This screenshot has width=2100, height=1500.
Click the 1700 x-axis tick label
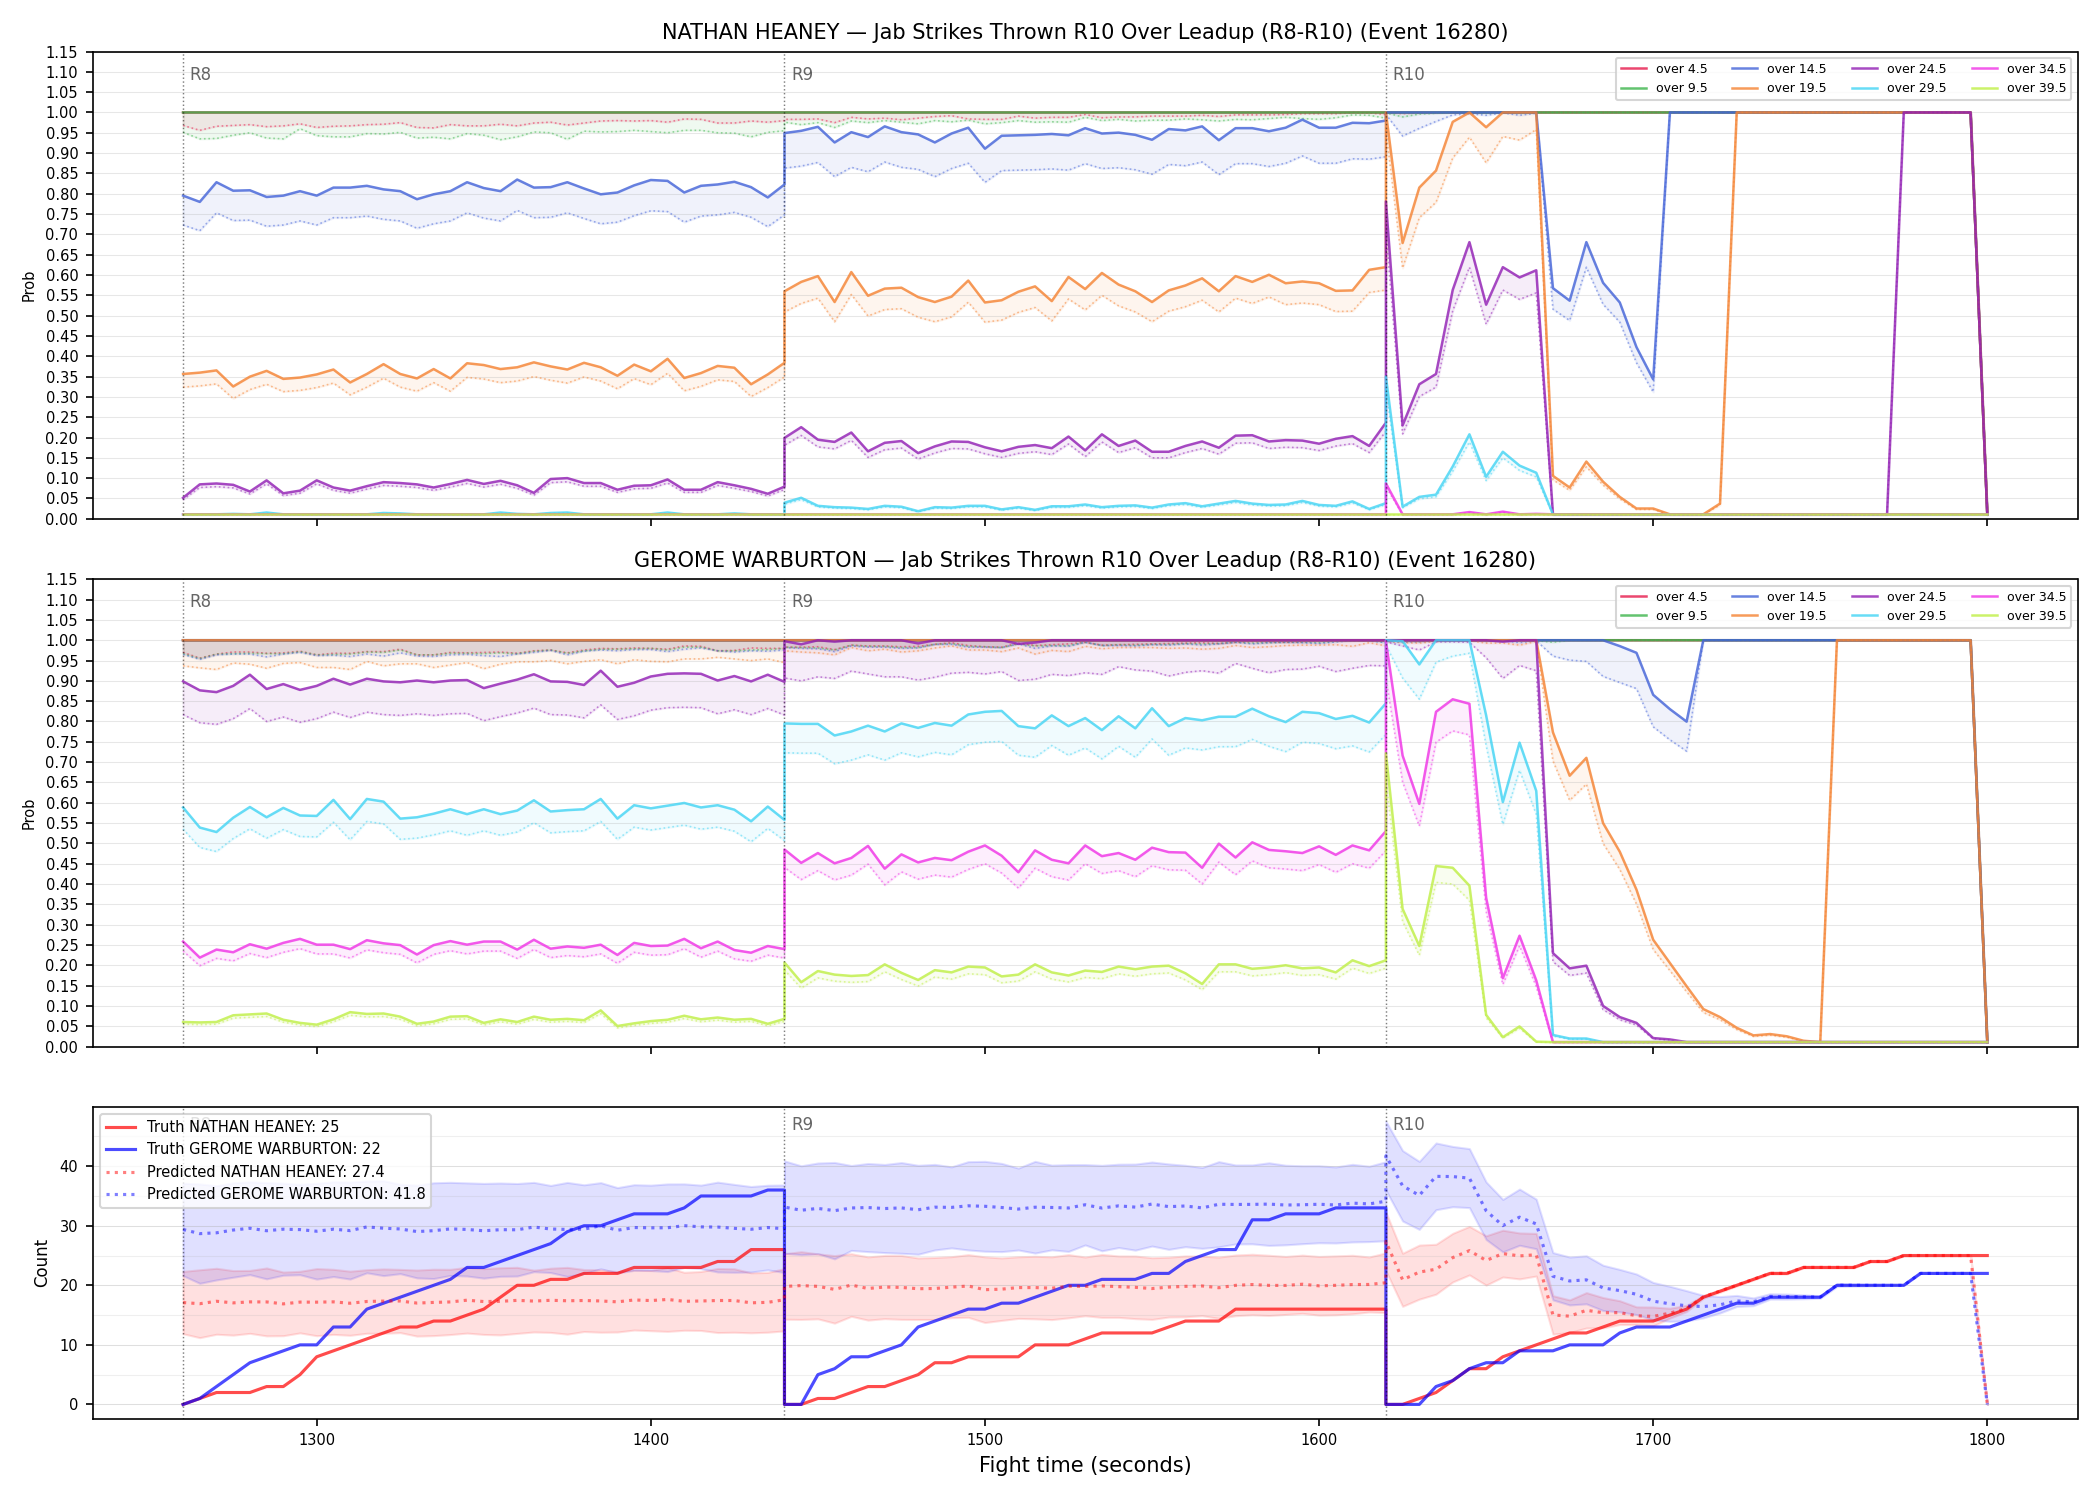[1653, 1440]
